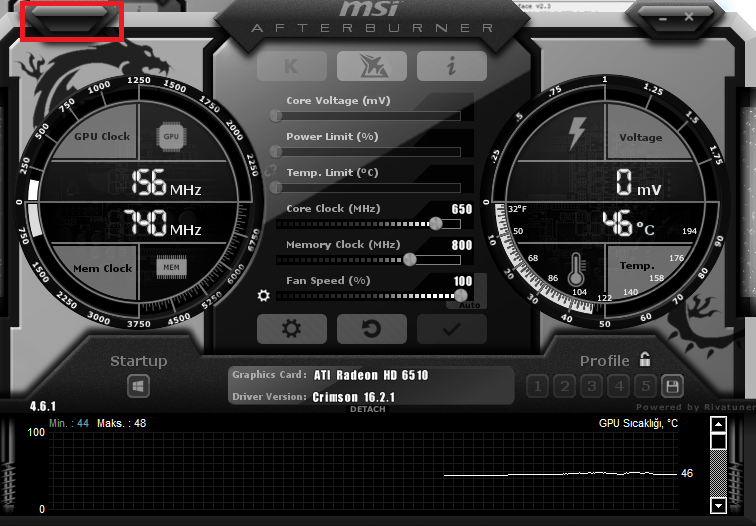
Task: Click the Memory Clock value 800
Action: click(x=461, y=245)
